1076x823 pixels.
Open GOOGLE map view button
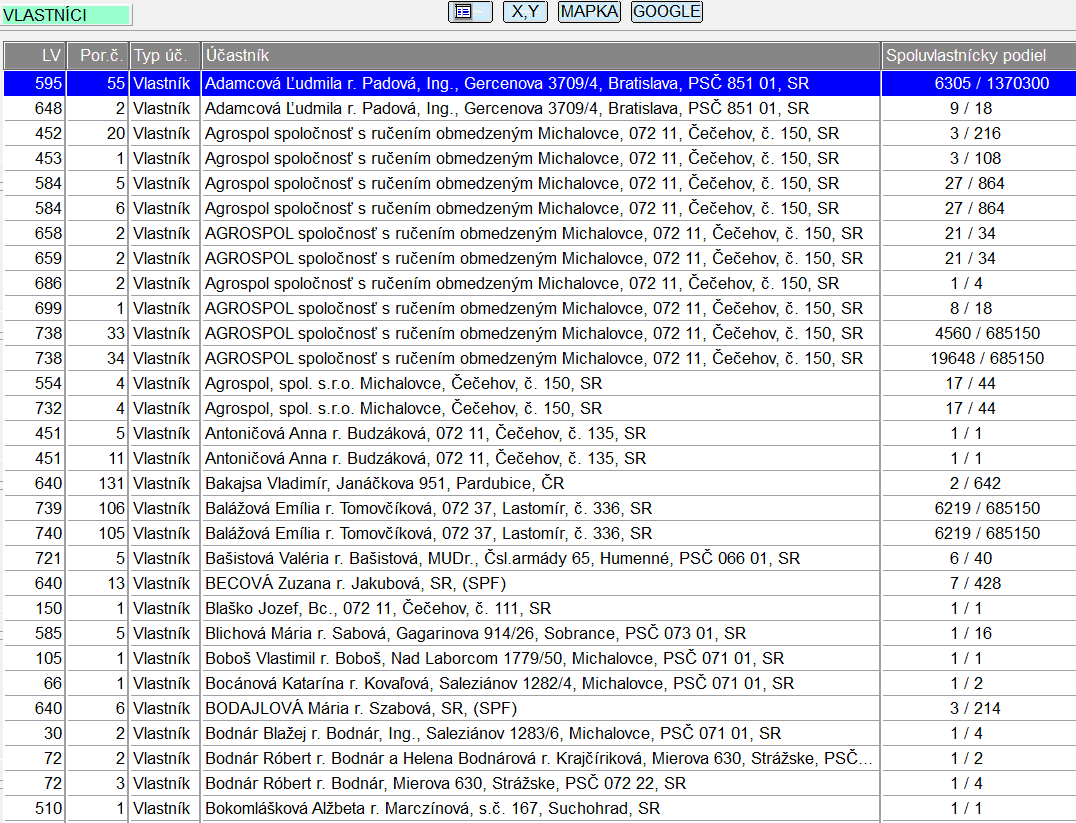click(666, 12)
